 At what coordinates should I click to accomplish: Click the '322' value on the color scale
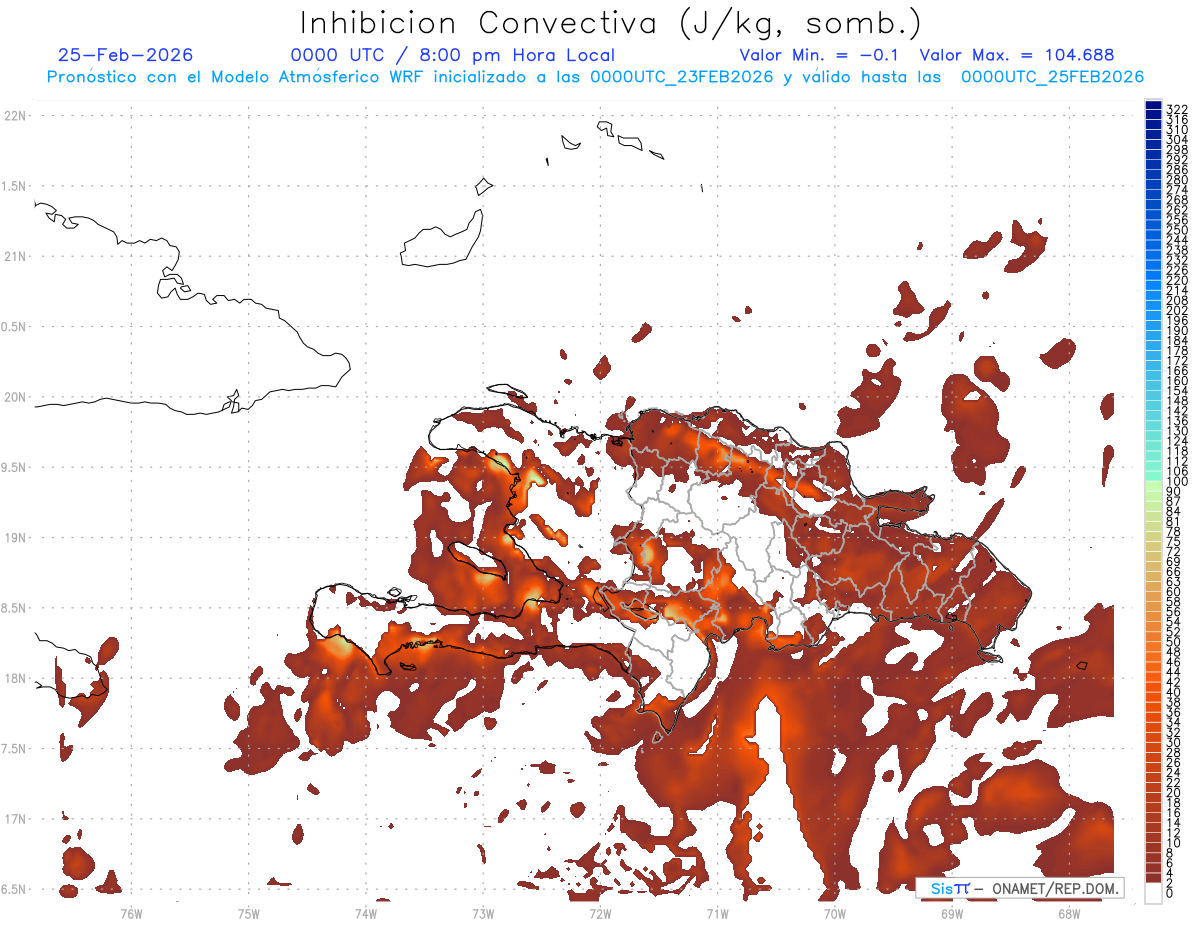(1177, 108)
